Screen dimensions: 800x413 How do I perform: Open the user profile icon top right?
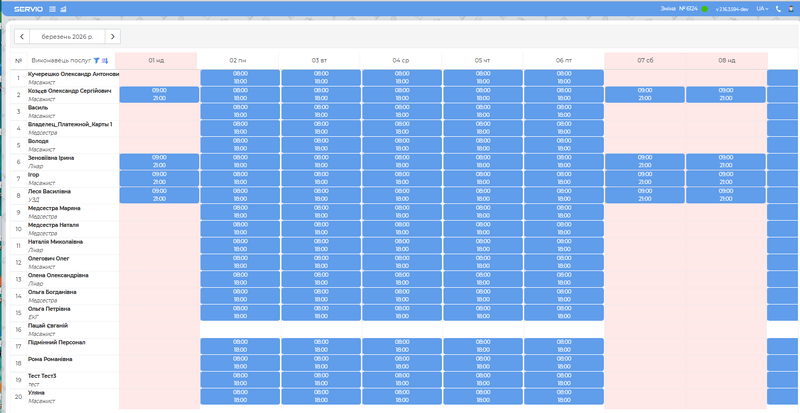[x=791, y=8]
